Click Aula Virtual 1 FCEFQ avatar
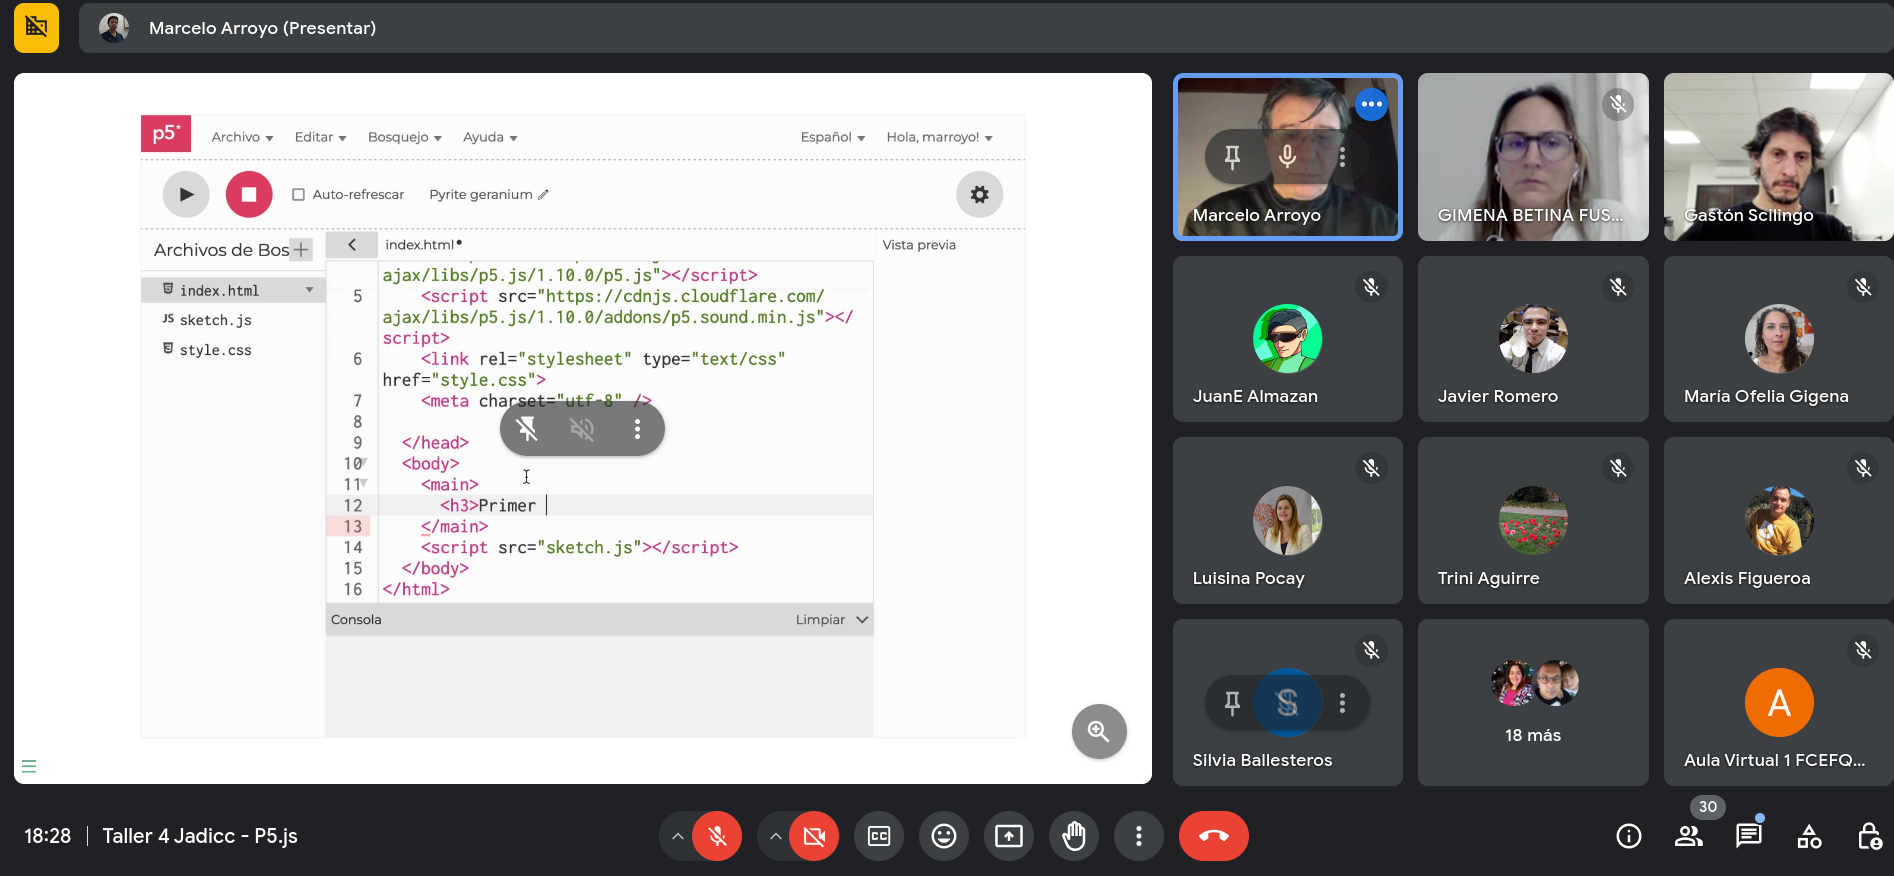Image resolution: width=1894 pixels, height=876 pixels. (x=1779, y=702)
